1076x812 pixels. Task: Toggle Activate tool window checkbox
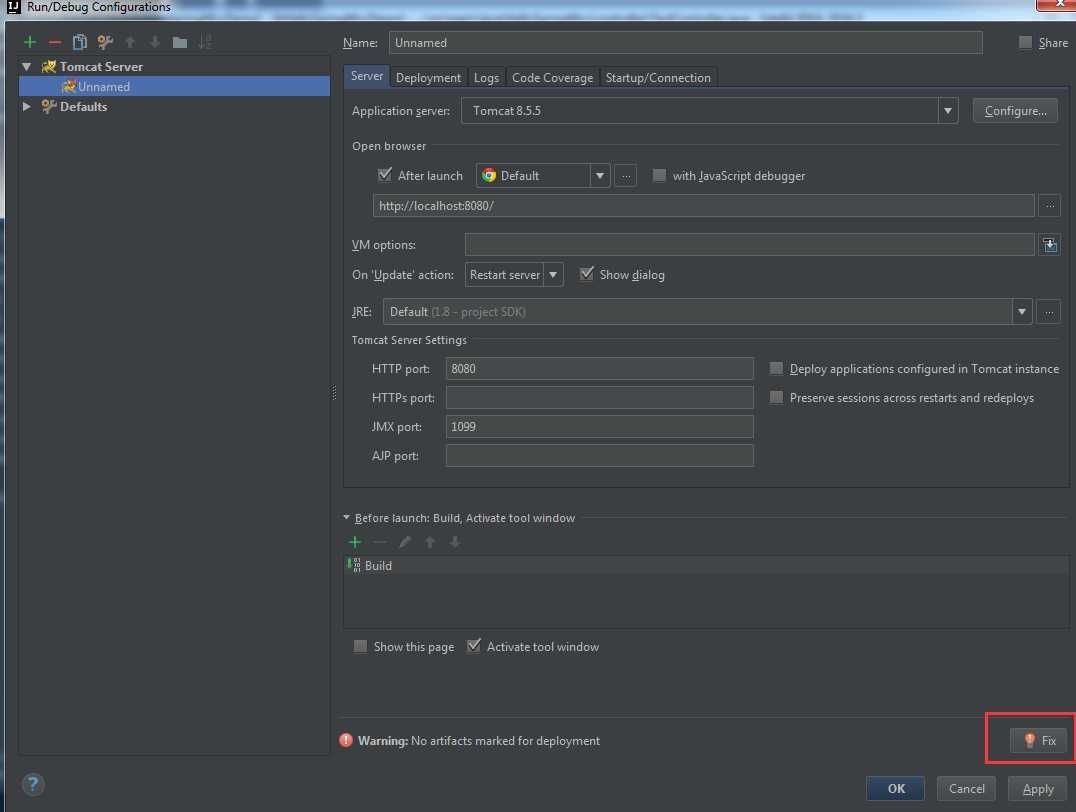tap(473, 646)
